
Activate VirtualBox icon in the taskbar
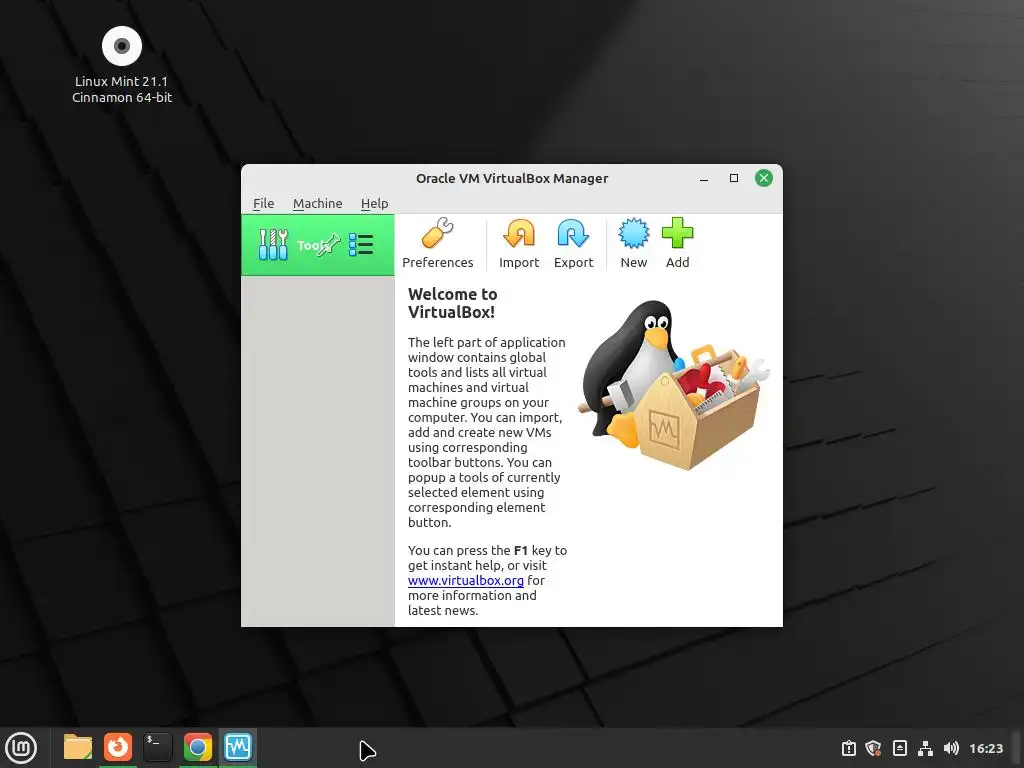pos(238,747)
